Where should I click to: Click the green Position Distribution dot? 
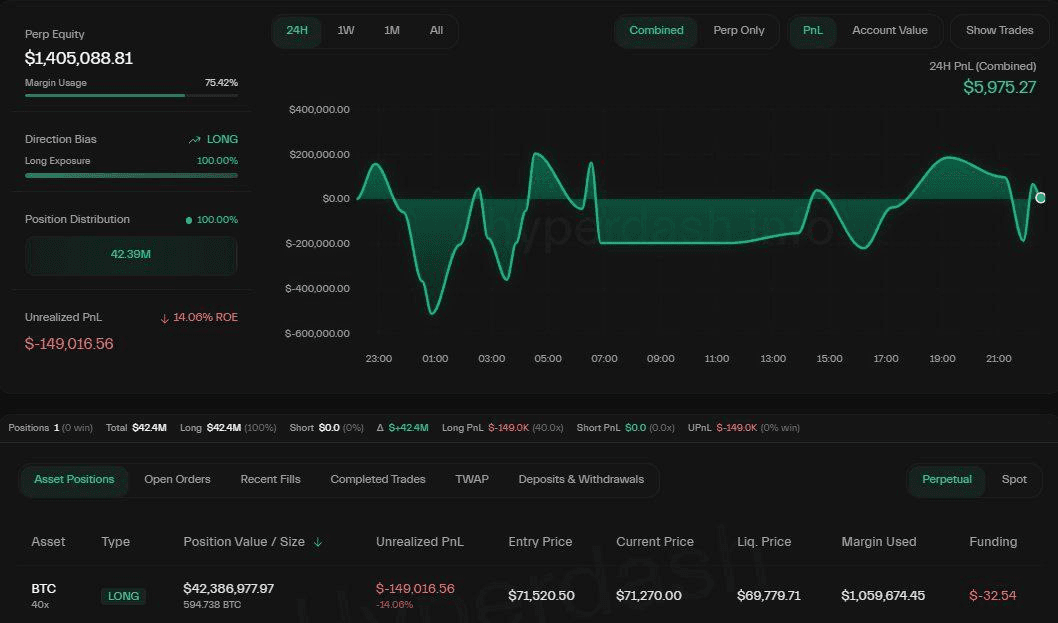tap(189, 220)
